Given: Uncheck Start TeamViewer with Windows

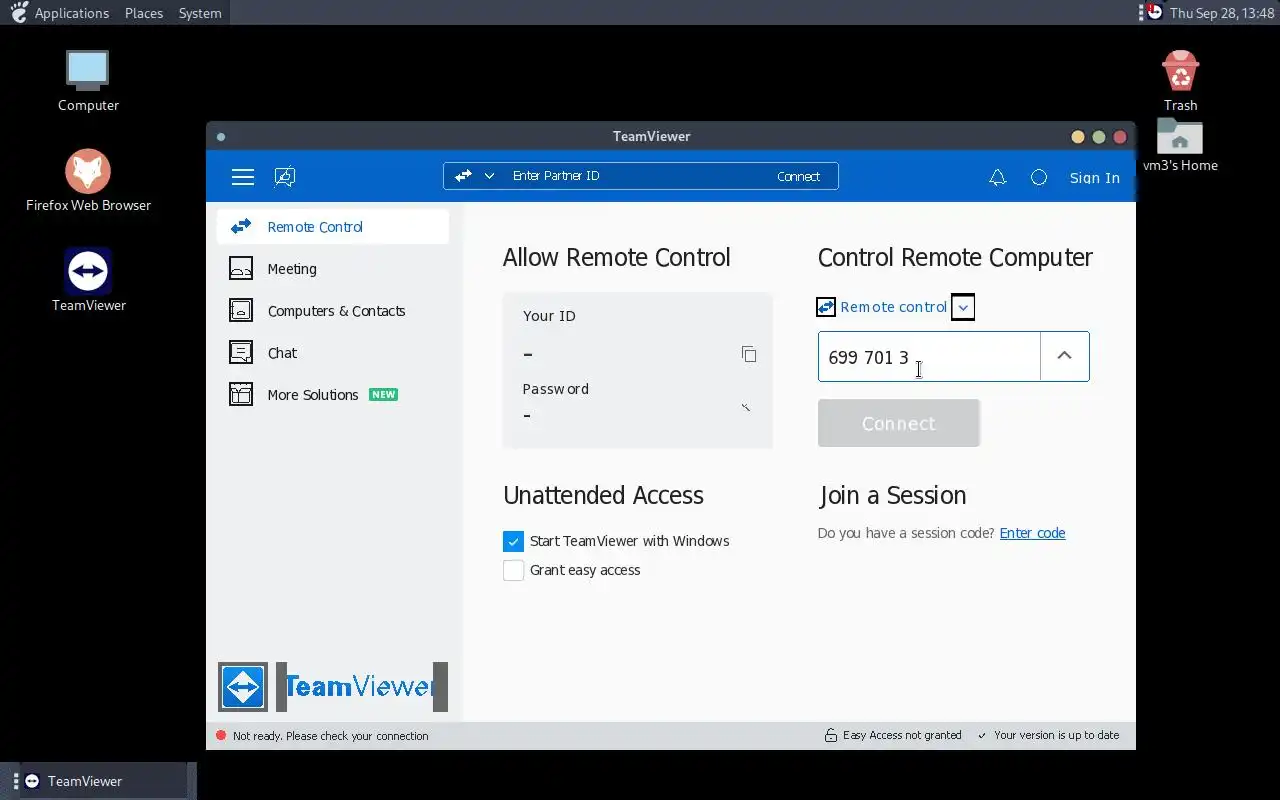Looking at the screenshot, I should (513, 541).
